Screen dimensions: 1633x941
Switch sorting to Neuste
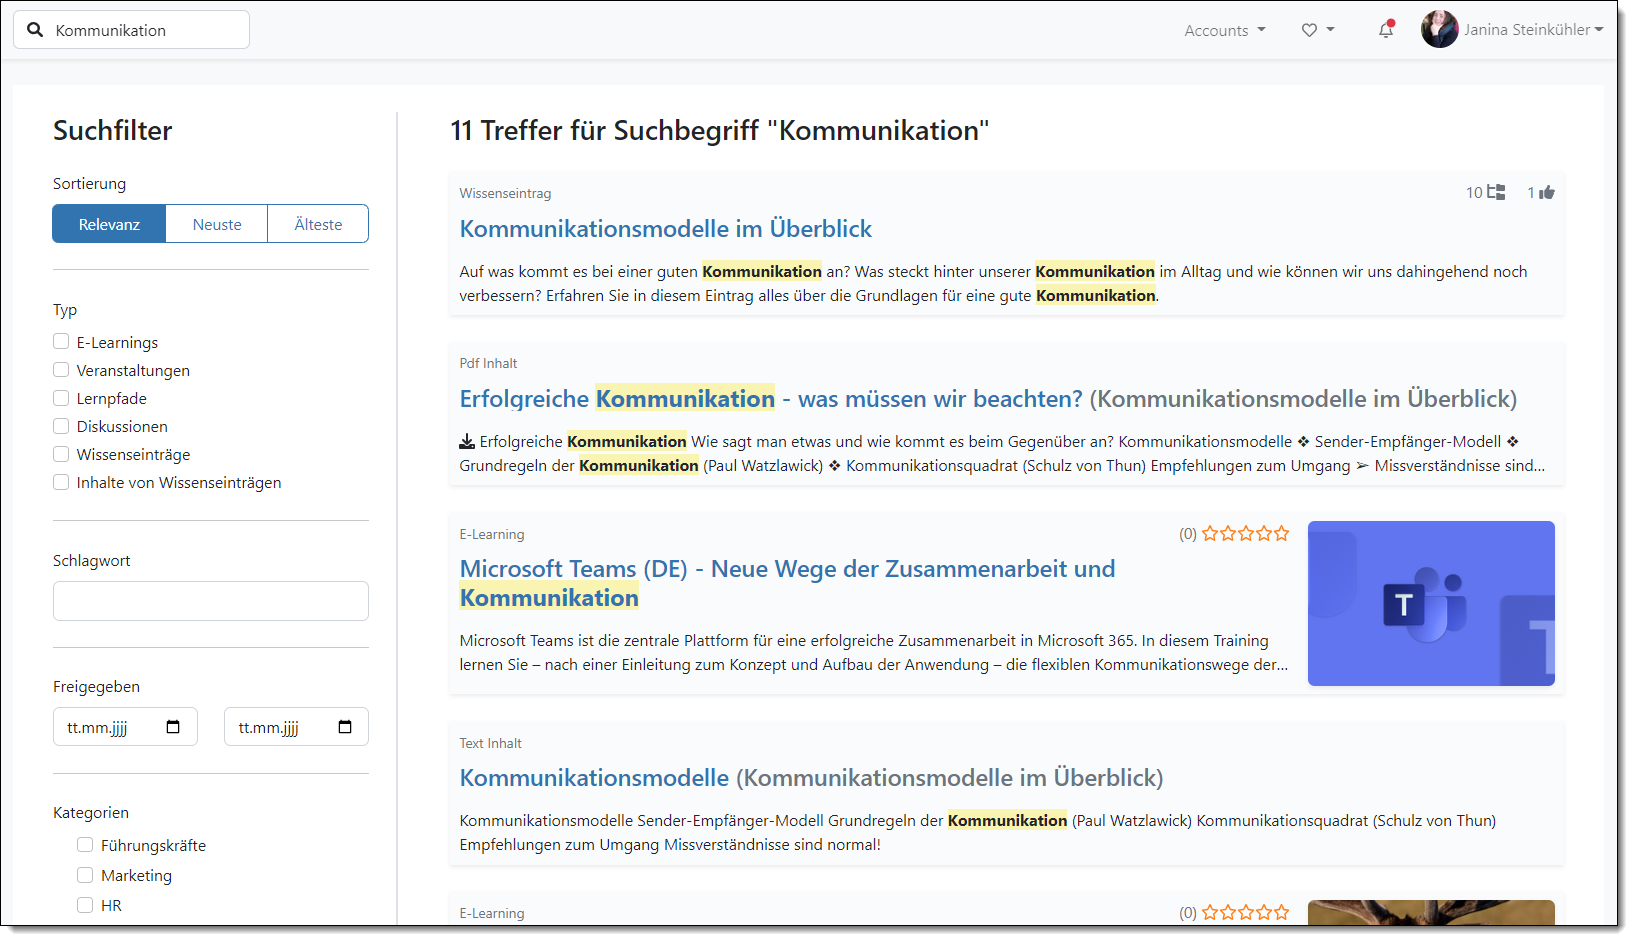216,223
